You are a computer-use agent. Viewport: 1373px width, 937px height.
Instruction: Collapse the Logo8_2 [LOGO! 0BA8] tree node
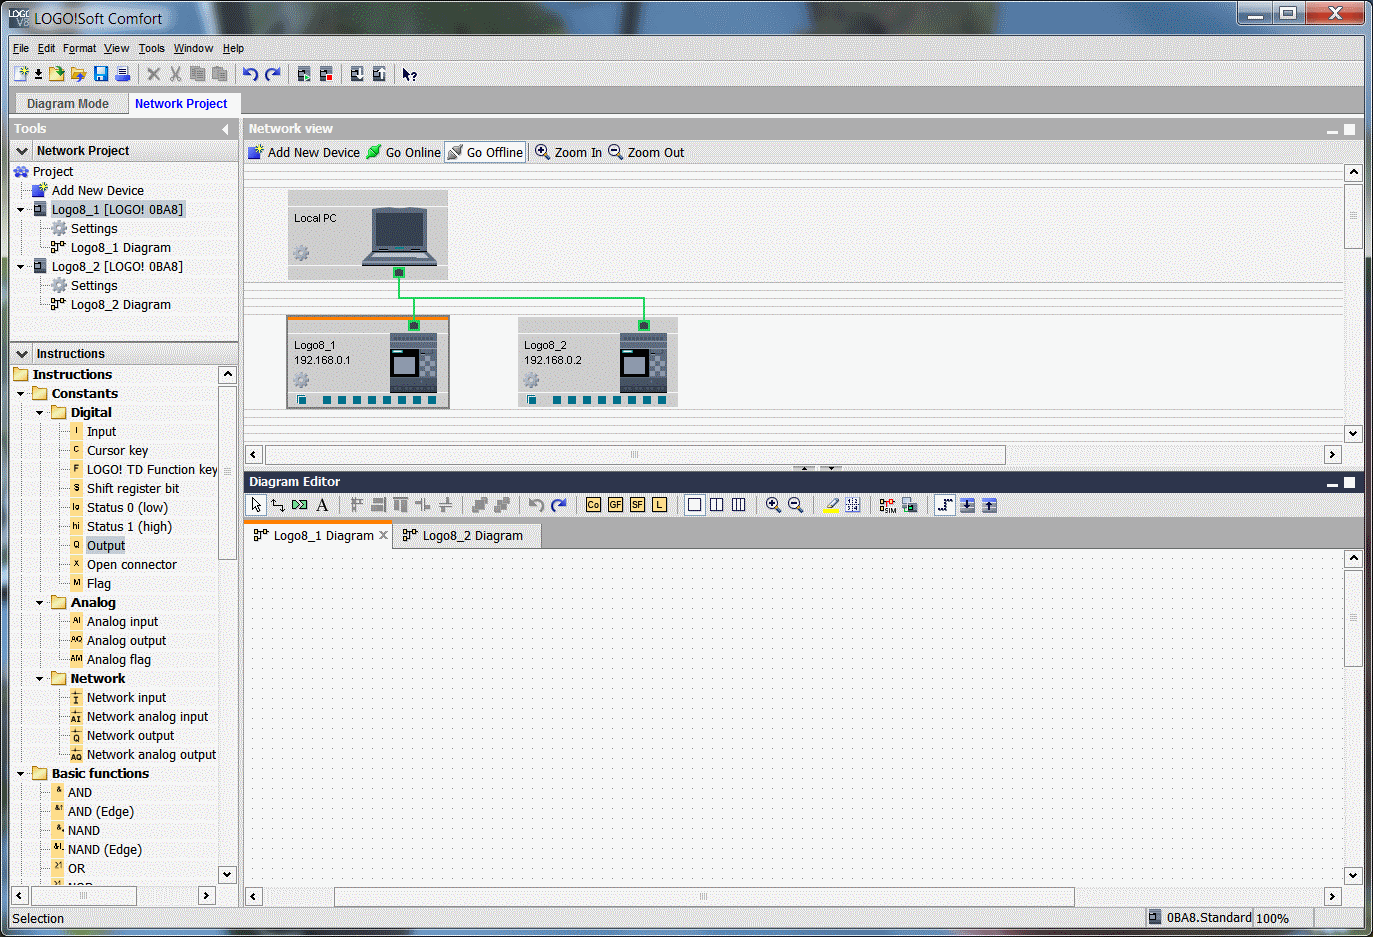[21, 267]
